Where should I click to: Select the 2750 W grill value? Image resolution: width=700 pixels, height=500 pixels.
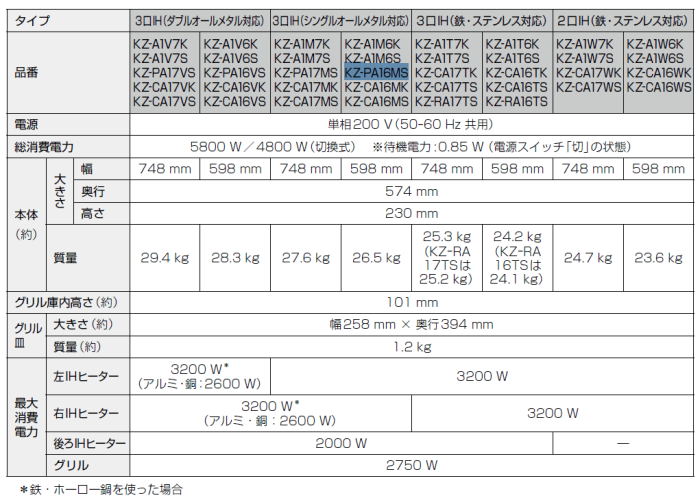[412, 465]
